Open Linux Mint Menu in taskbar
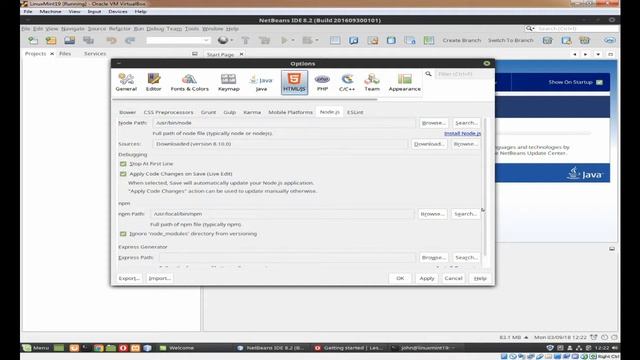The height and width of the screenshot is (360, 640). point(36,348)
